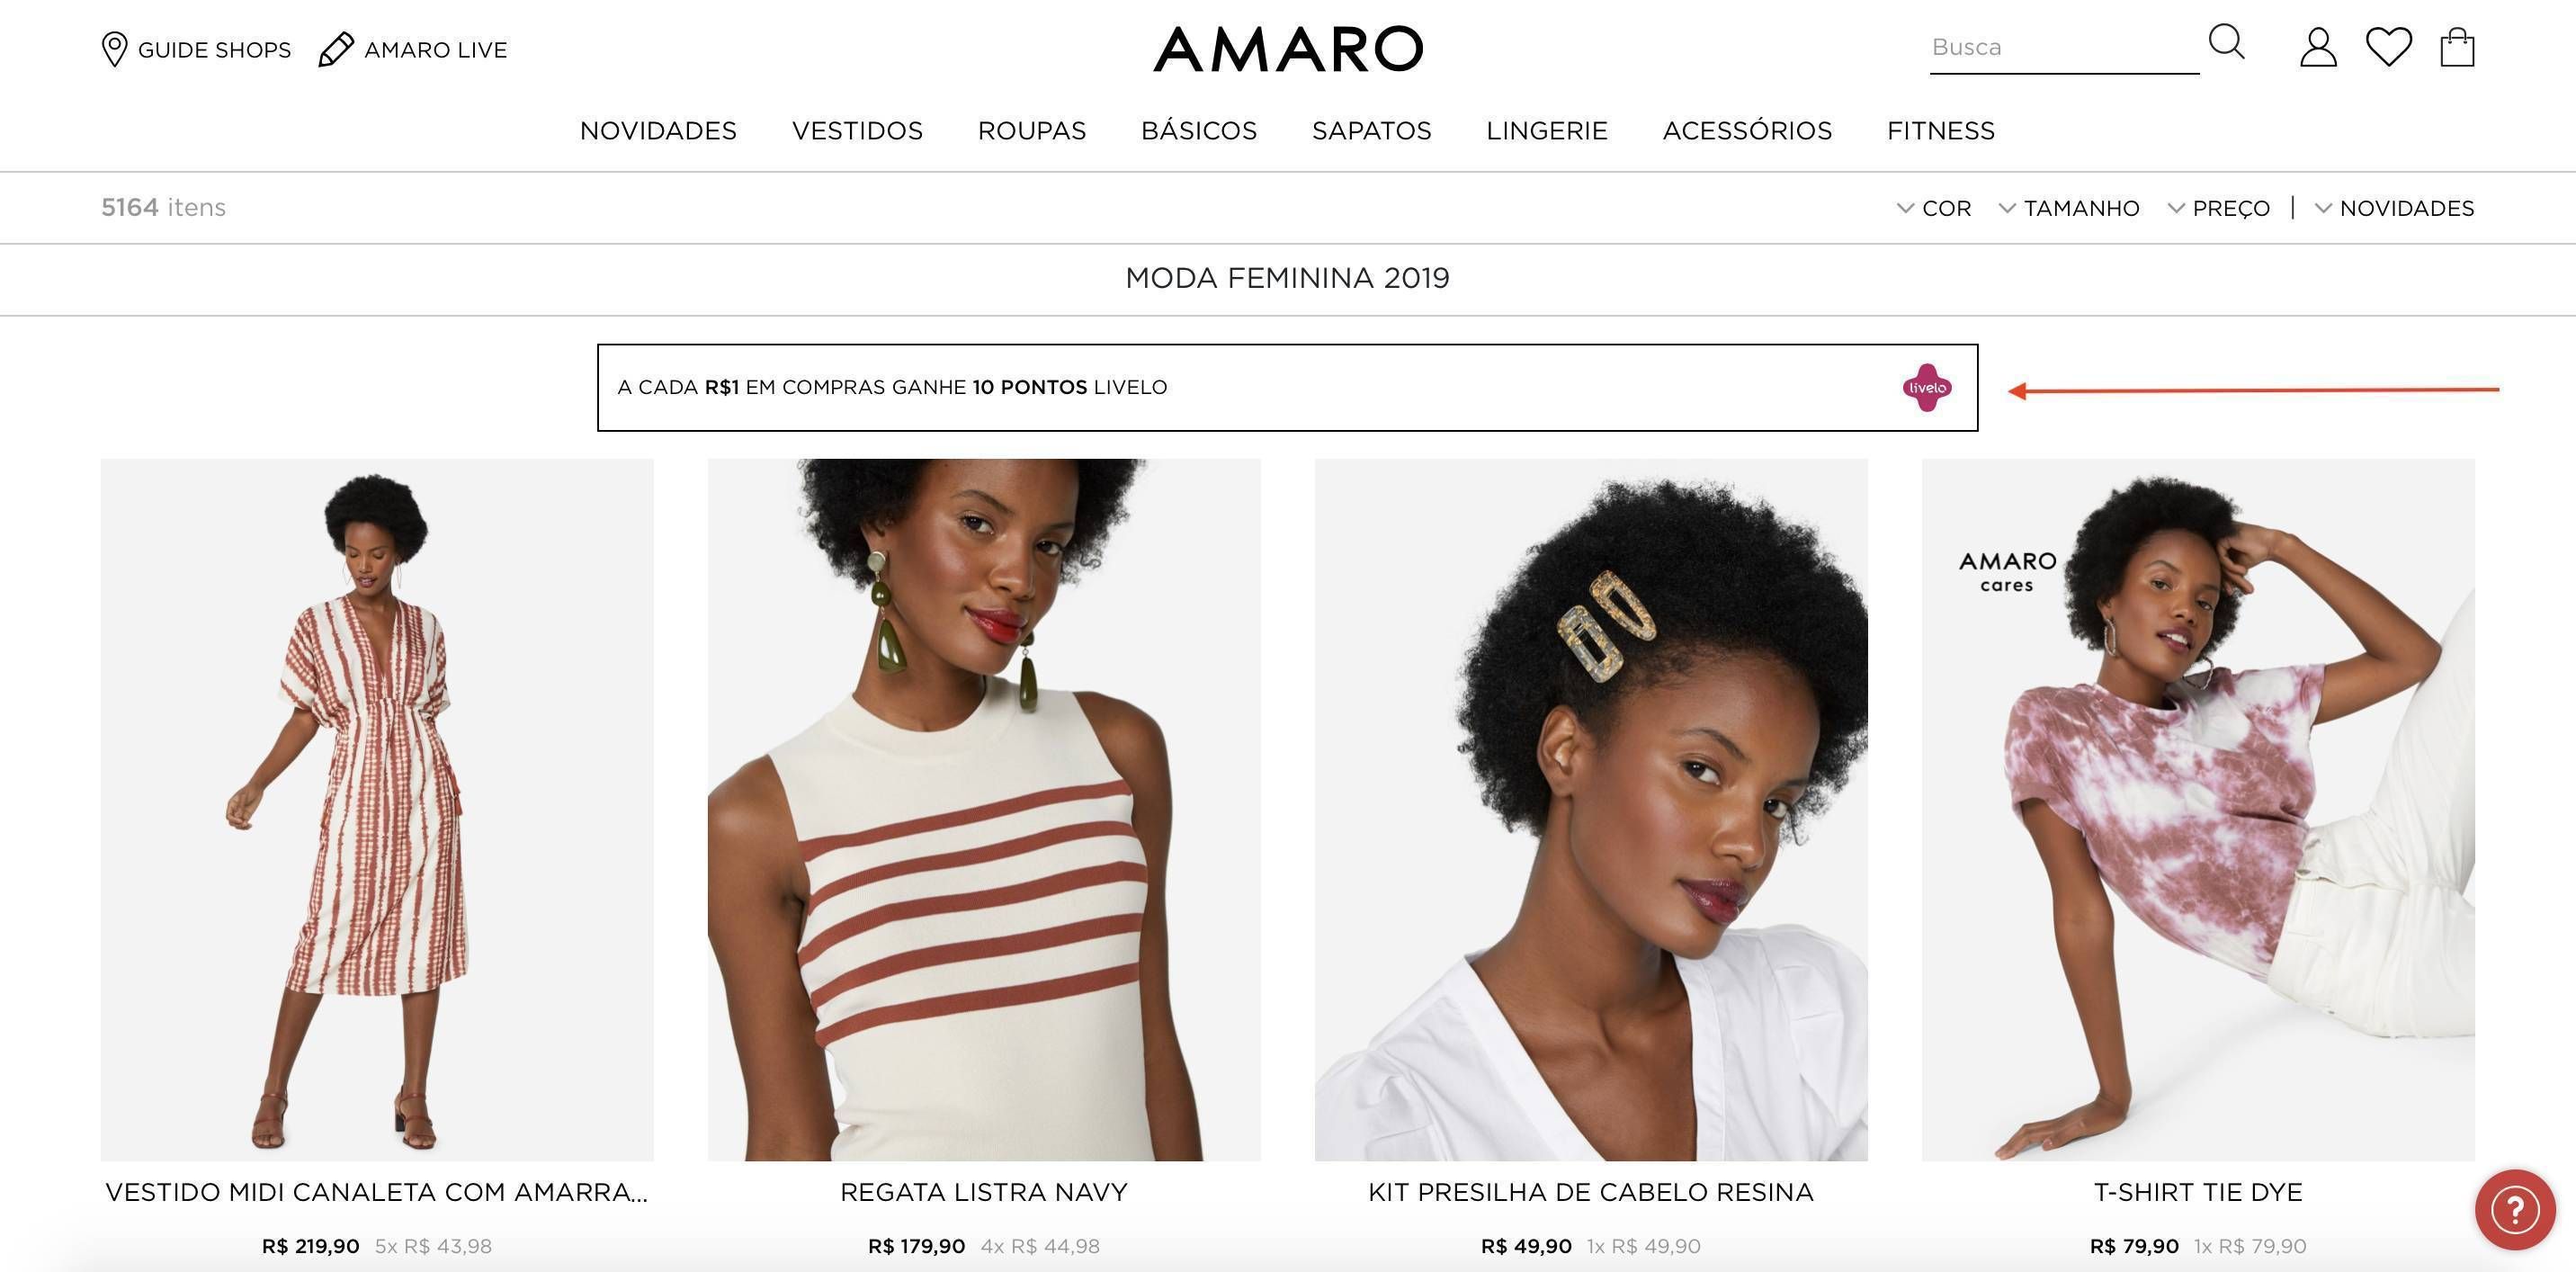The height and width of the screenshot is (1272, 2576).
Task: Open the SAPATOS menu item
Action: coord(1371,131)
